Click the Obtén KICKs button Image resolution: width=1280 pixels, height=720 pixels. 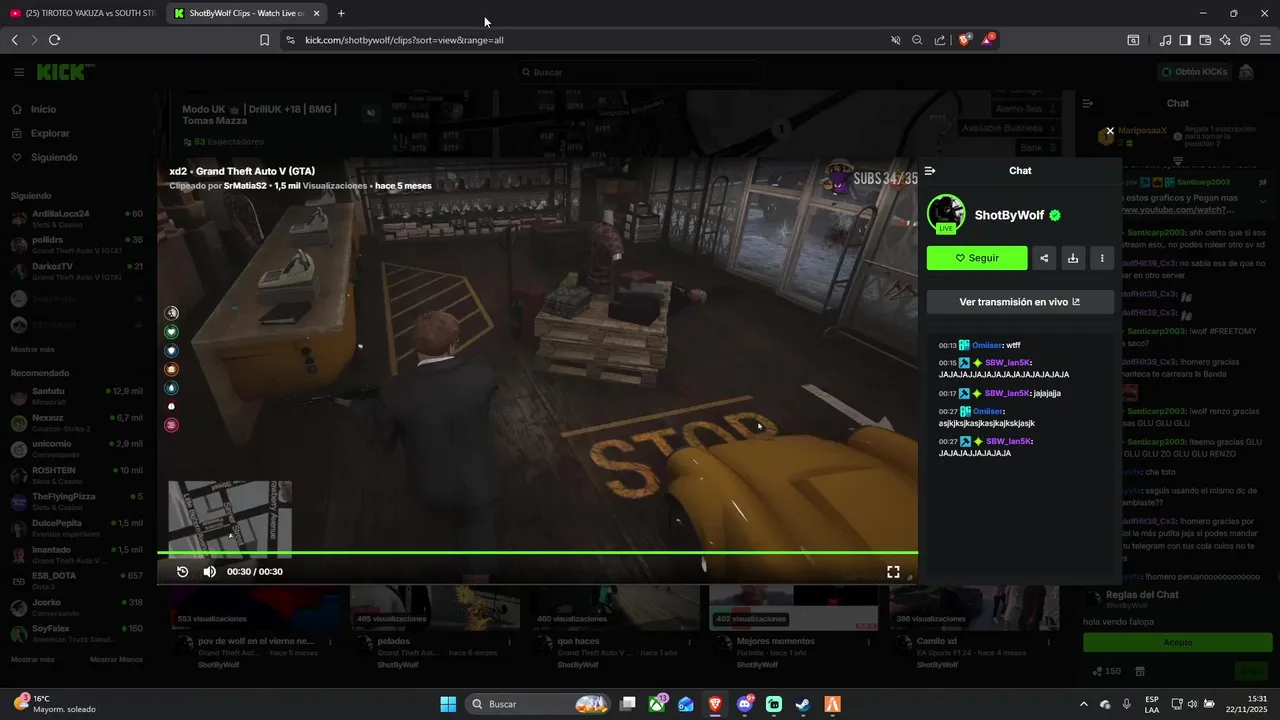pyautogui.click(x=1194, y=72)
